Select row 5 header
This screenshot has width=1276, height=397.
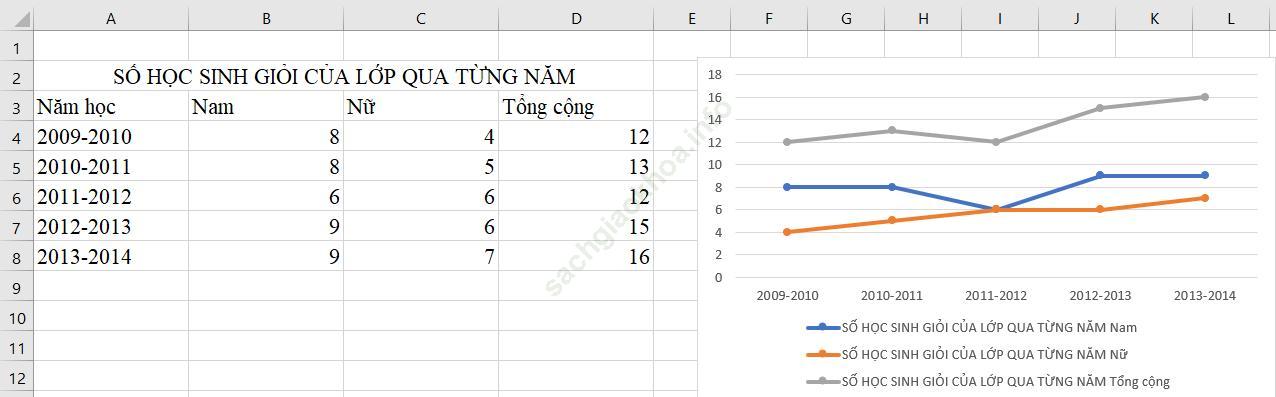pyautogui.click(x=16, y=166)
